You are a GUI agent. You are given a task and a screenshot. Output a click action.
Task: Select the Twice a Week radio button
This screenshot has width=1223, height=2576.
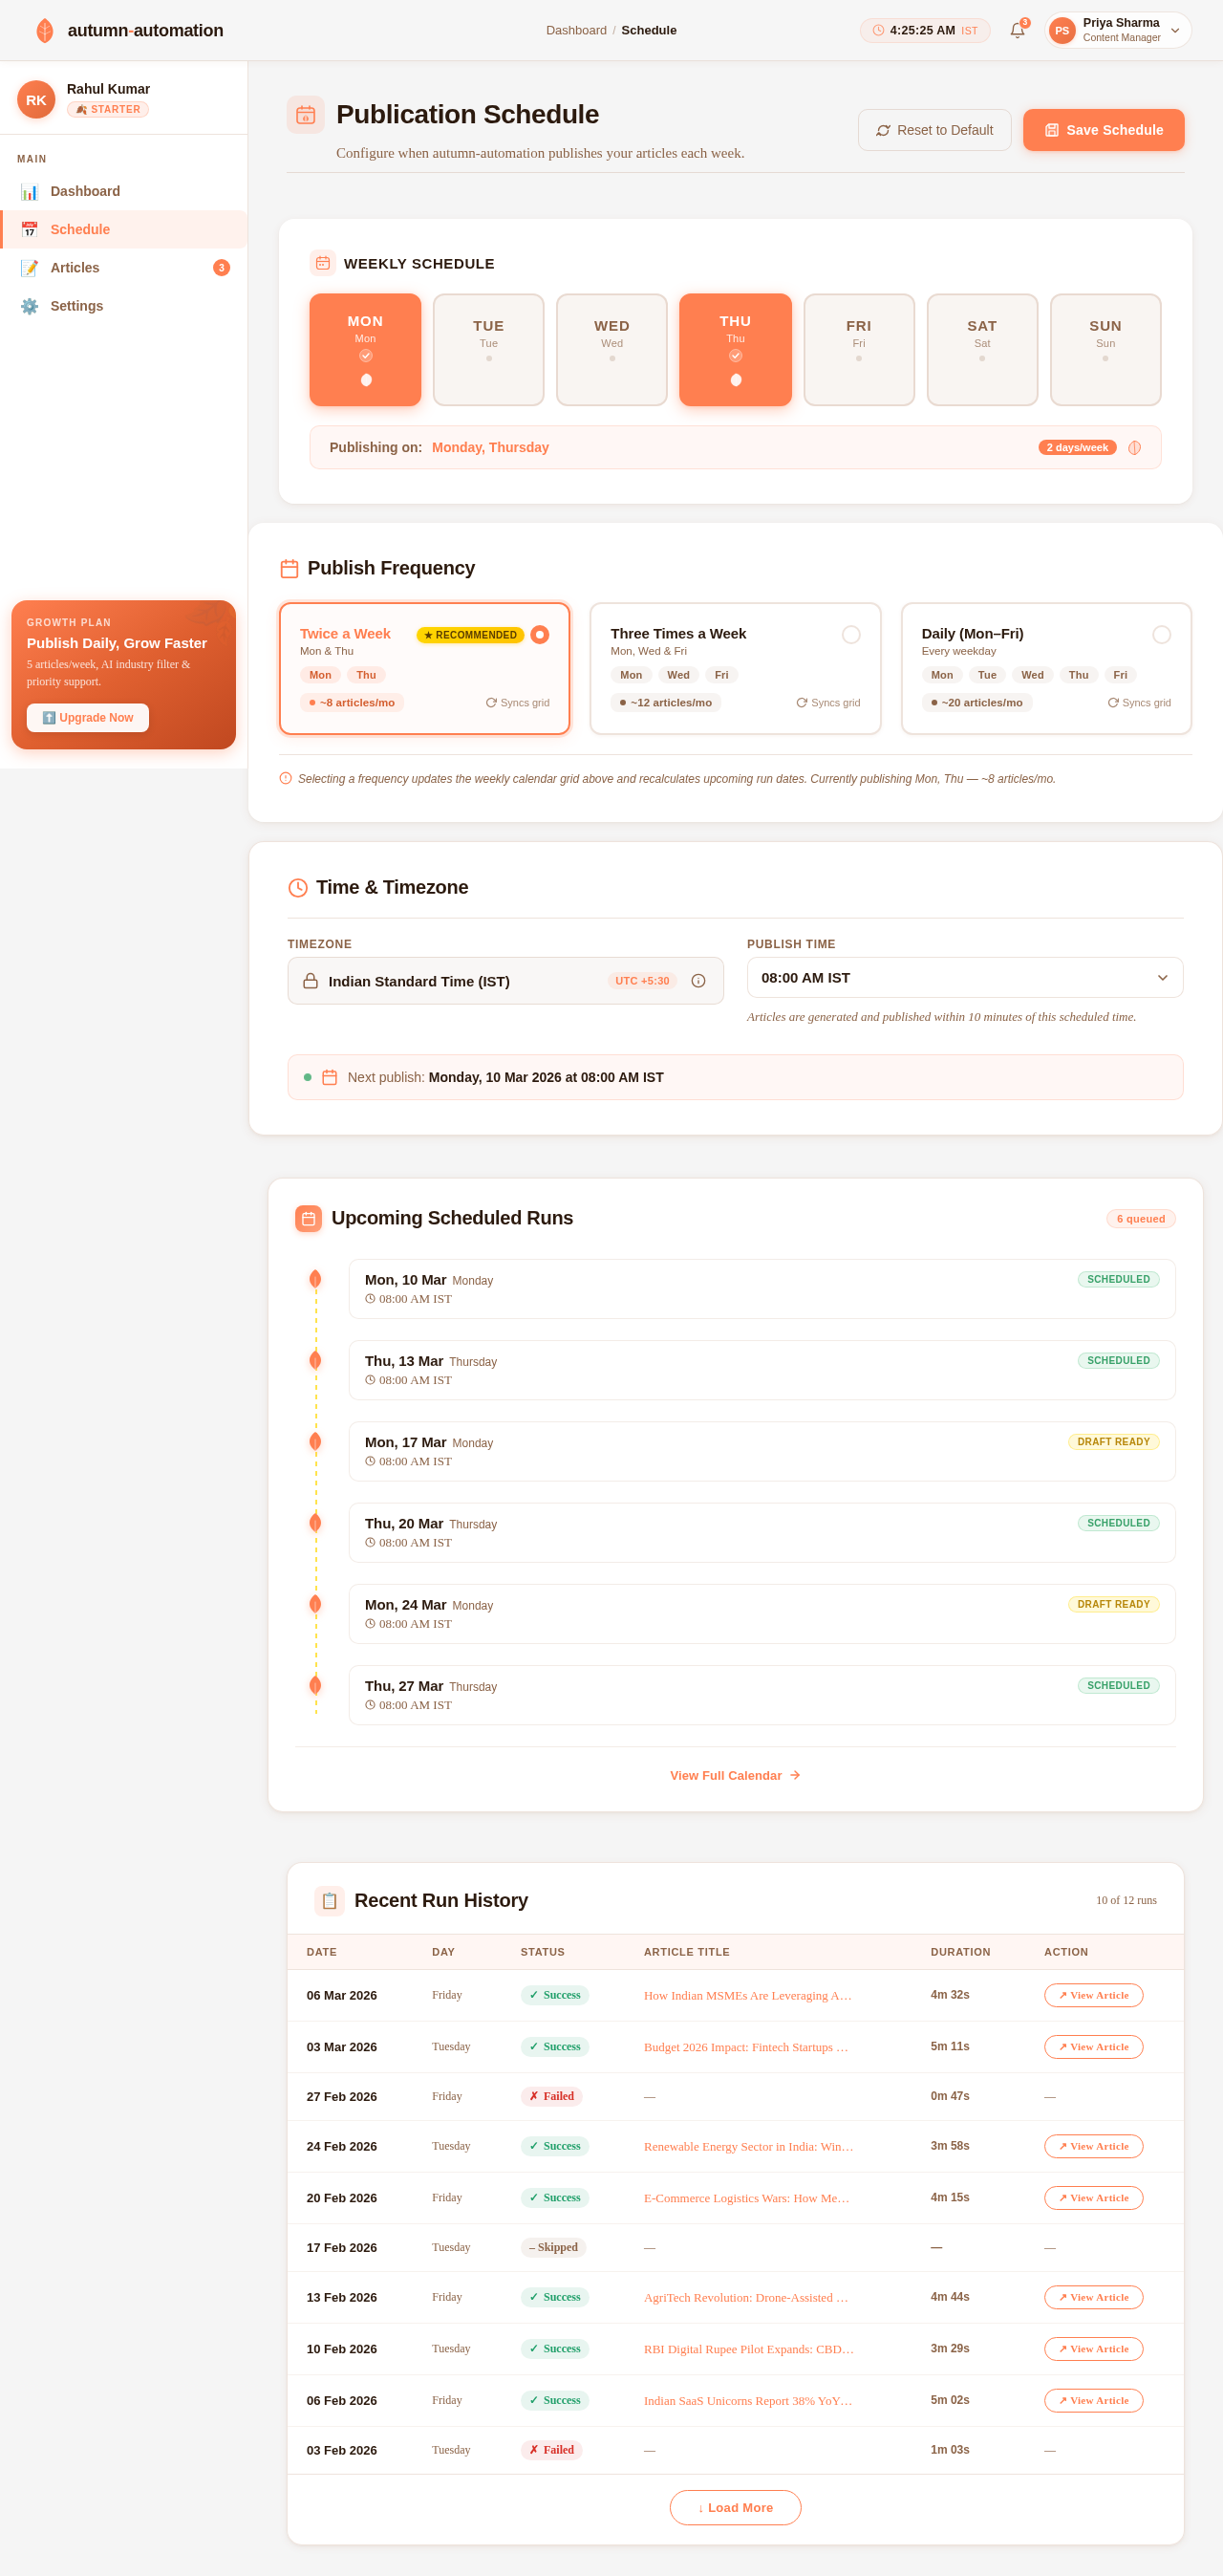click(x=540, y=635)
